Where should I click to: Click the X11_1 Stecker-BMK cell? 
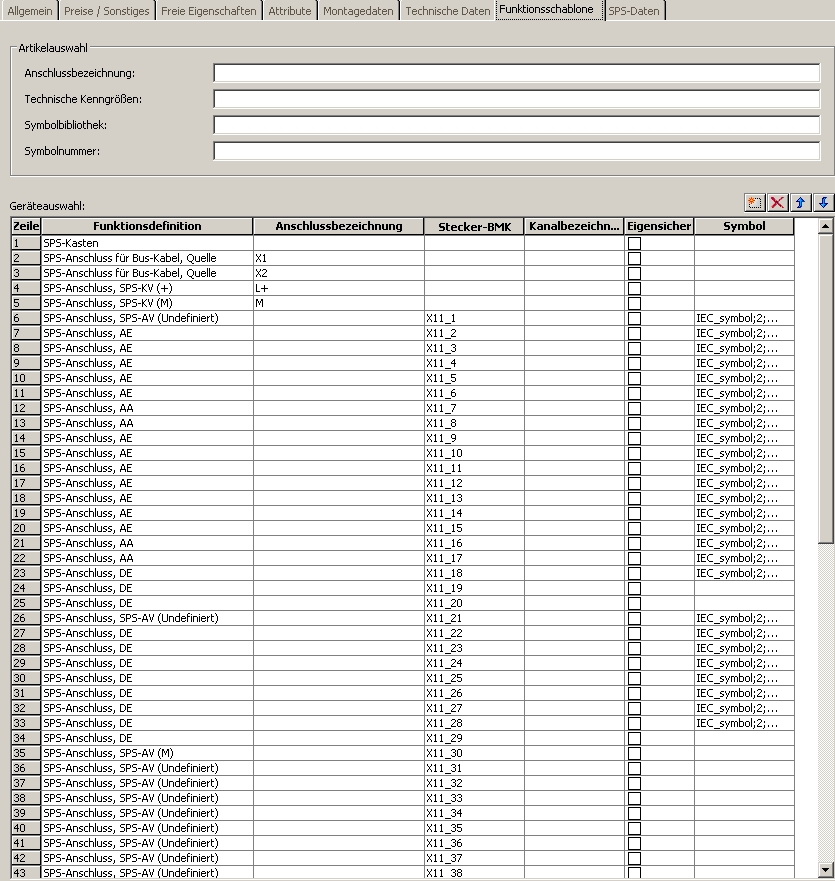pyautogui.click(x=474, y=319)
